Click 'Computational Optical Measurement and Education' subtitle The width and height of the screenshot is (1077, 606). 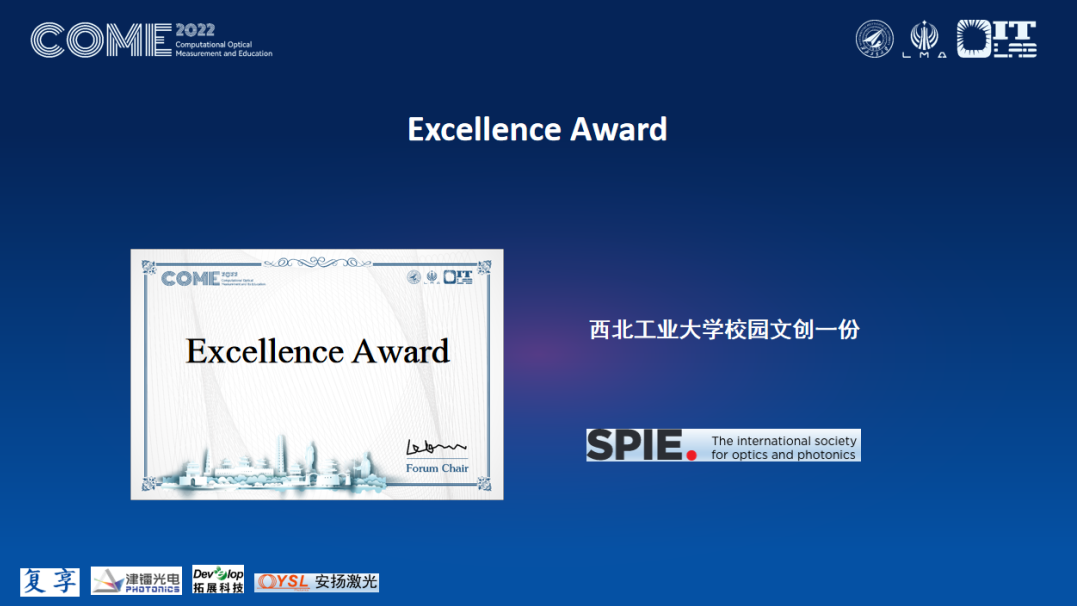point(224,49)
